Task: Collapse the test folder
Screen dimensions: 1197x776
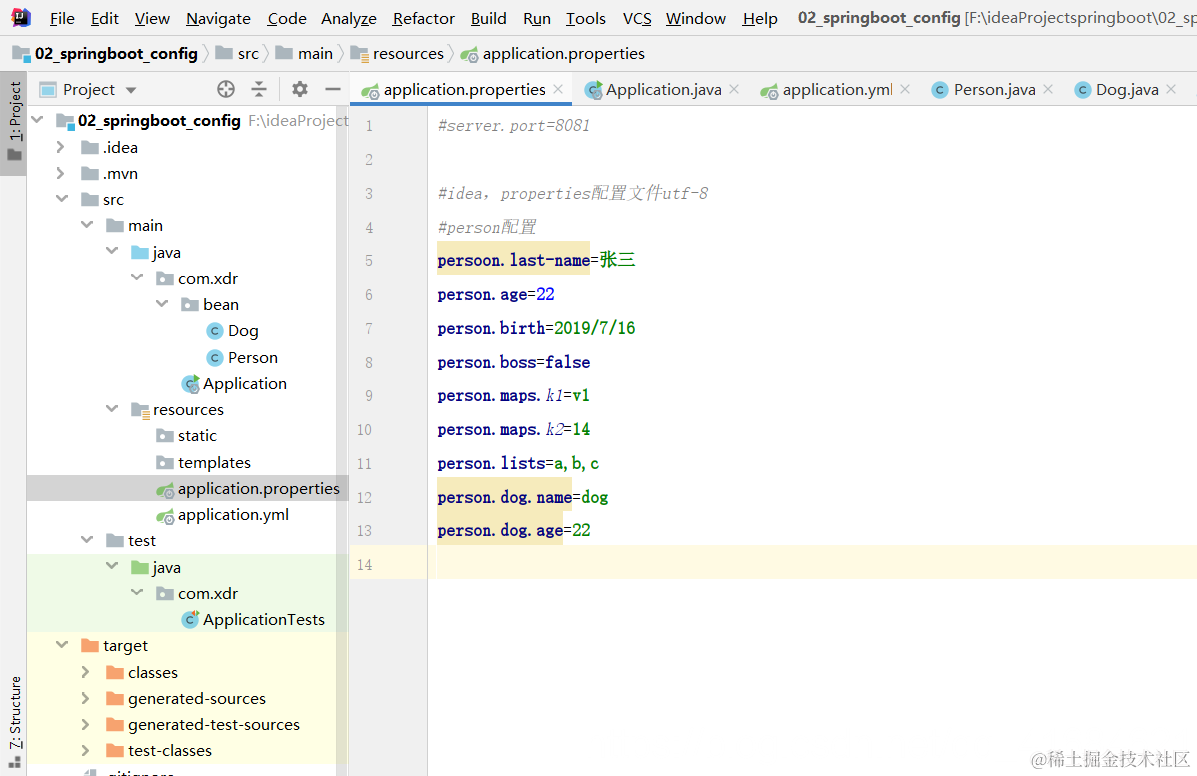Action: pyautogui.click(x=87, y=539)
